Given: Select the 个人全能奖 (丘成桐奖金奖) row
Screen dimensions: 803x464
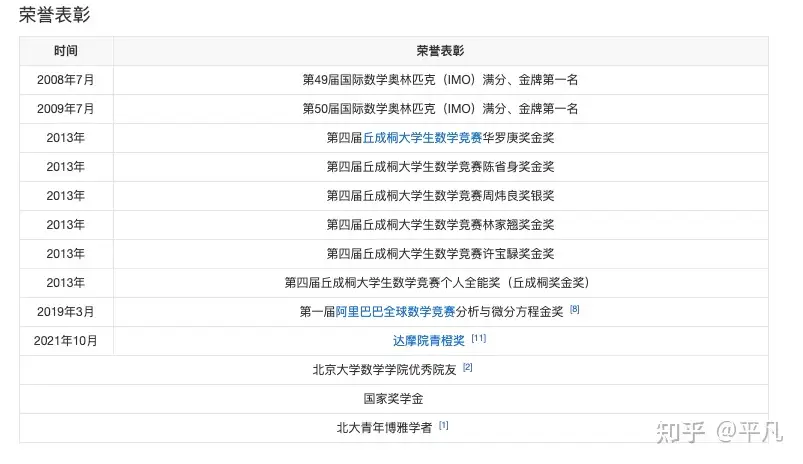Looking at the screenshot, I should tap(394, 283).
